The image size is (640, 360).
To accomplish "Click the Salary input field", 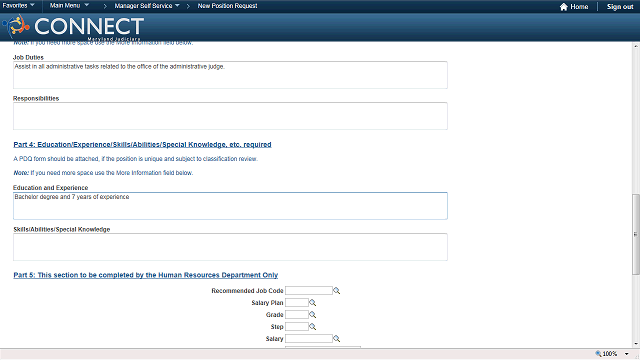I will click(309, 338).
